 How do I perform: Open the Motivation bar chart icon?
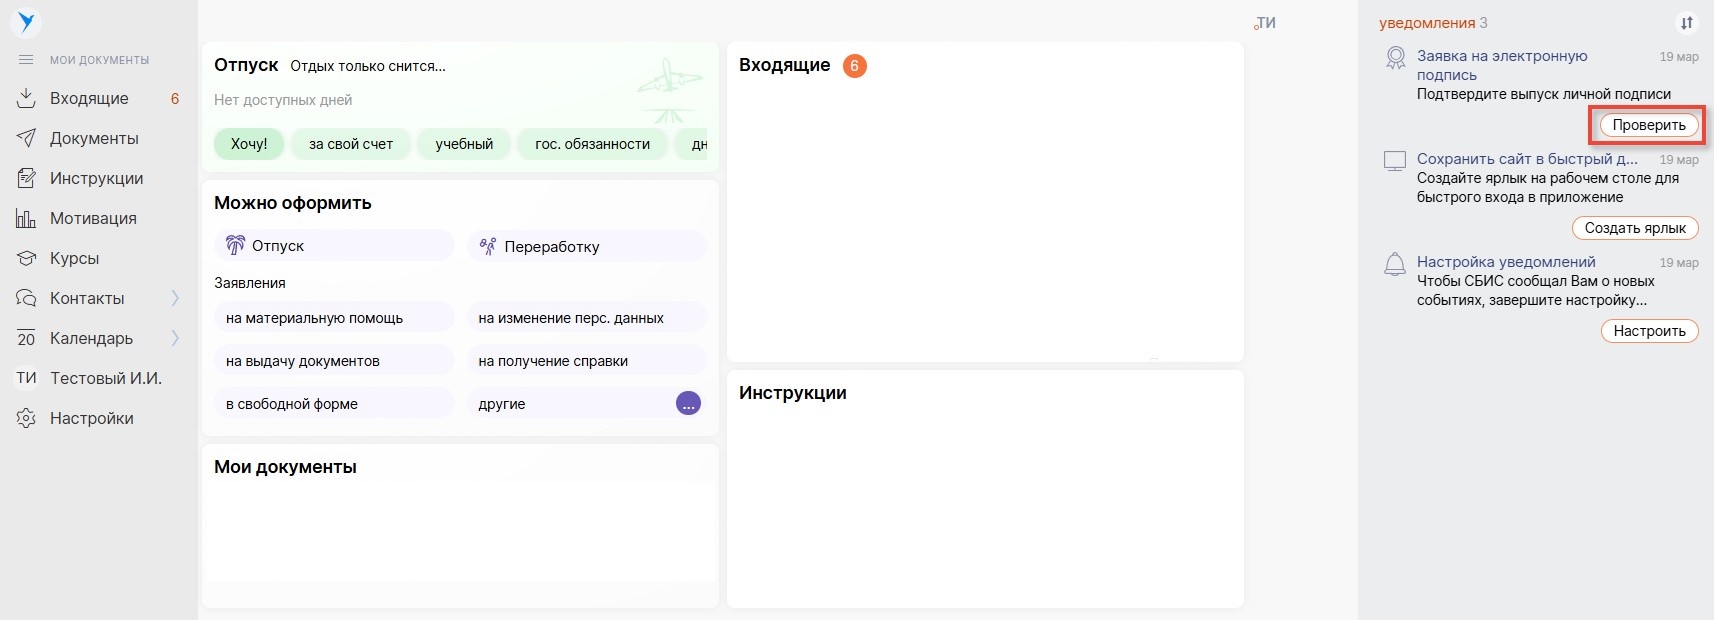point(26,218)
